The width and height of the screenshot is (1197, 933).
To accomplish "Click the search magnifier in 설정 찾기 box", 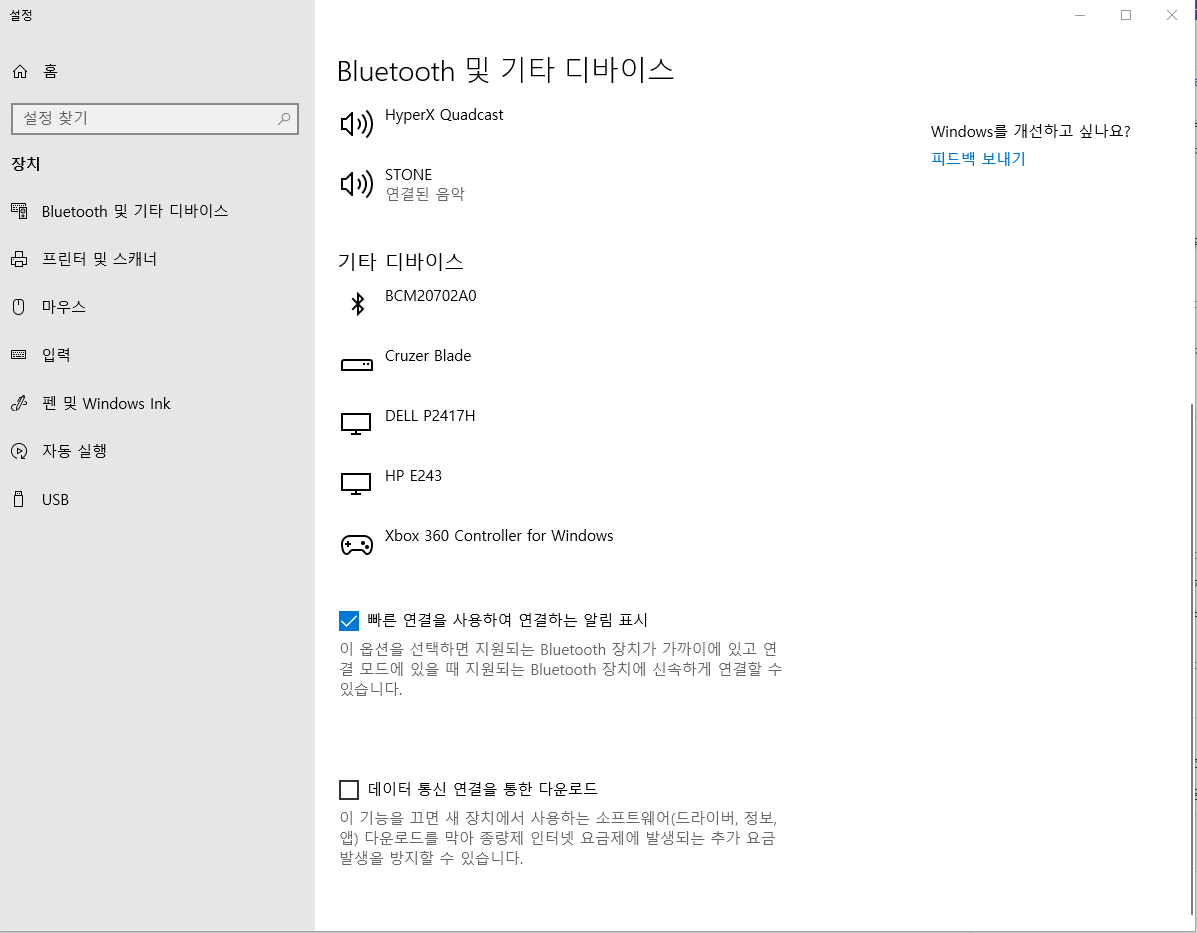I will 284,119.
